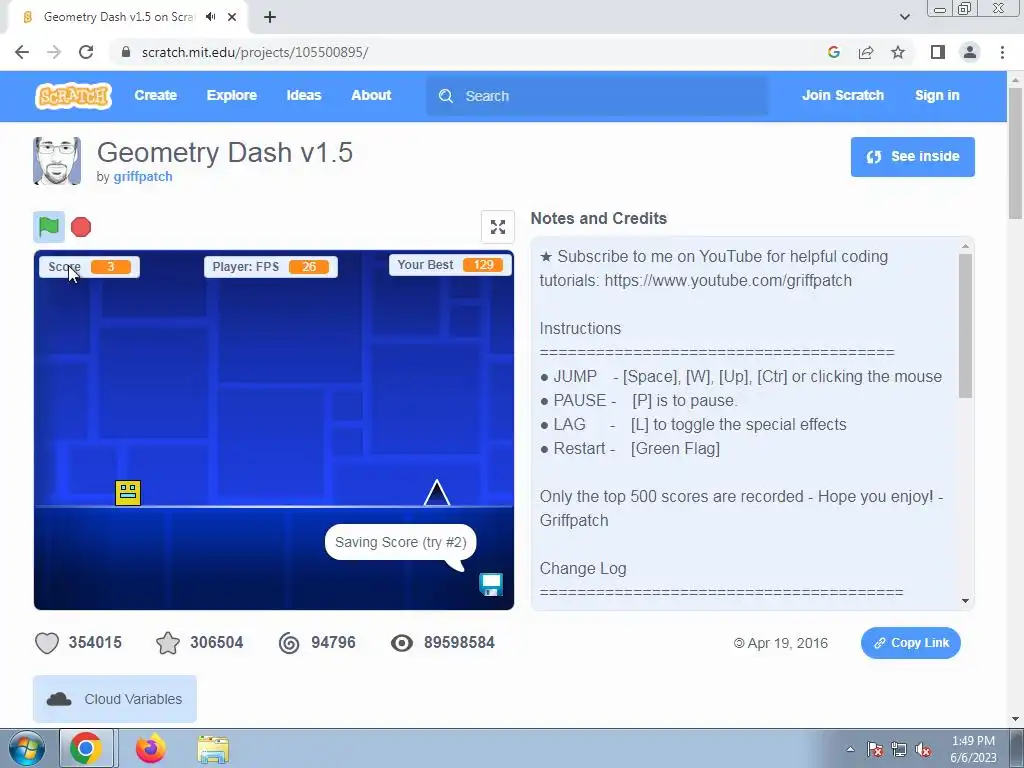Viewport: 1024px width, 768px height.
Task: Click the notes scroll up arrow
Action: (965, 246)
